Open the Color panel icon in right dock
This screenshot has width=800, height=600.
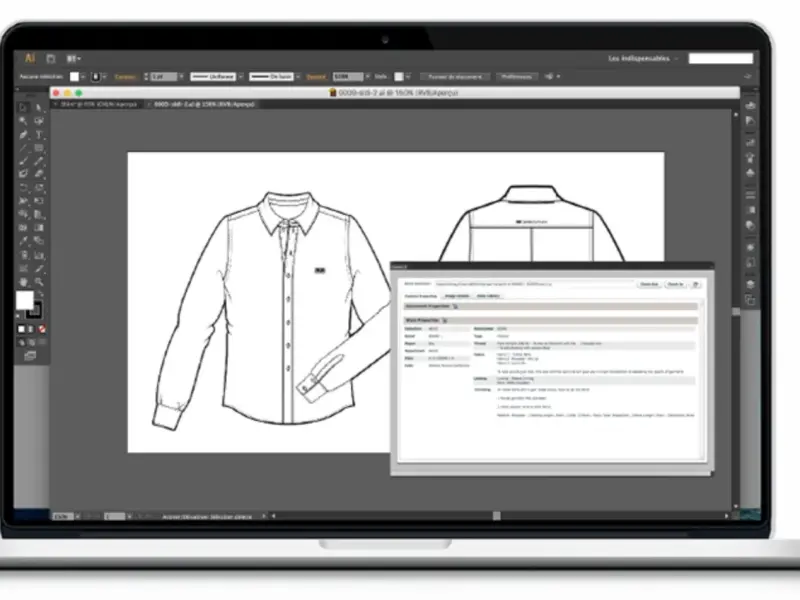[x=750, y=105]
